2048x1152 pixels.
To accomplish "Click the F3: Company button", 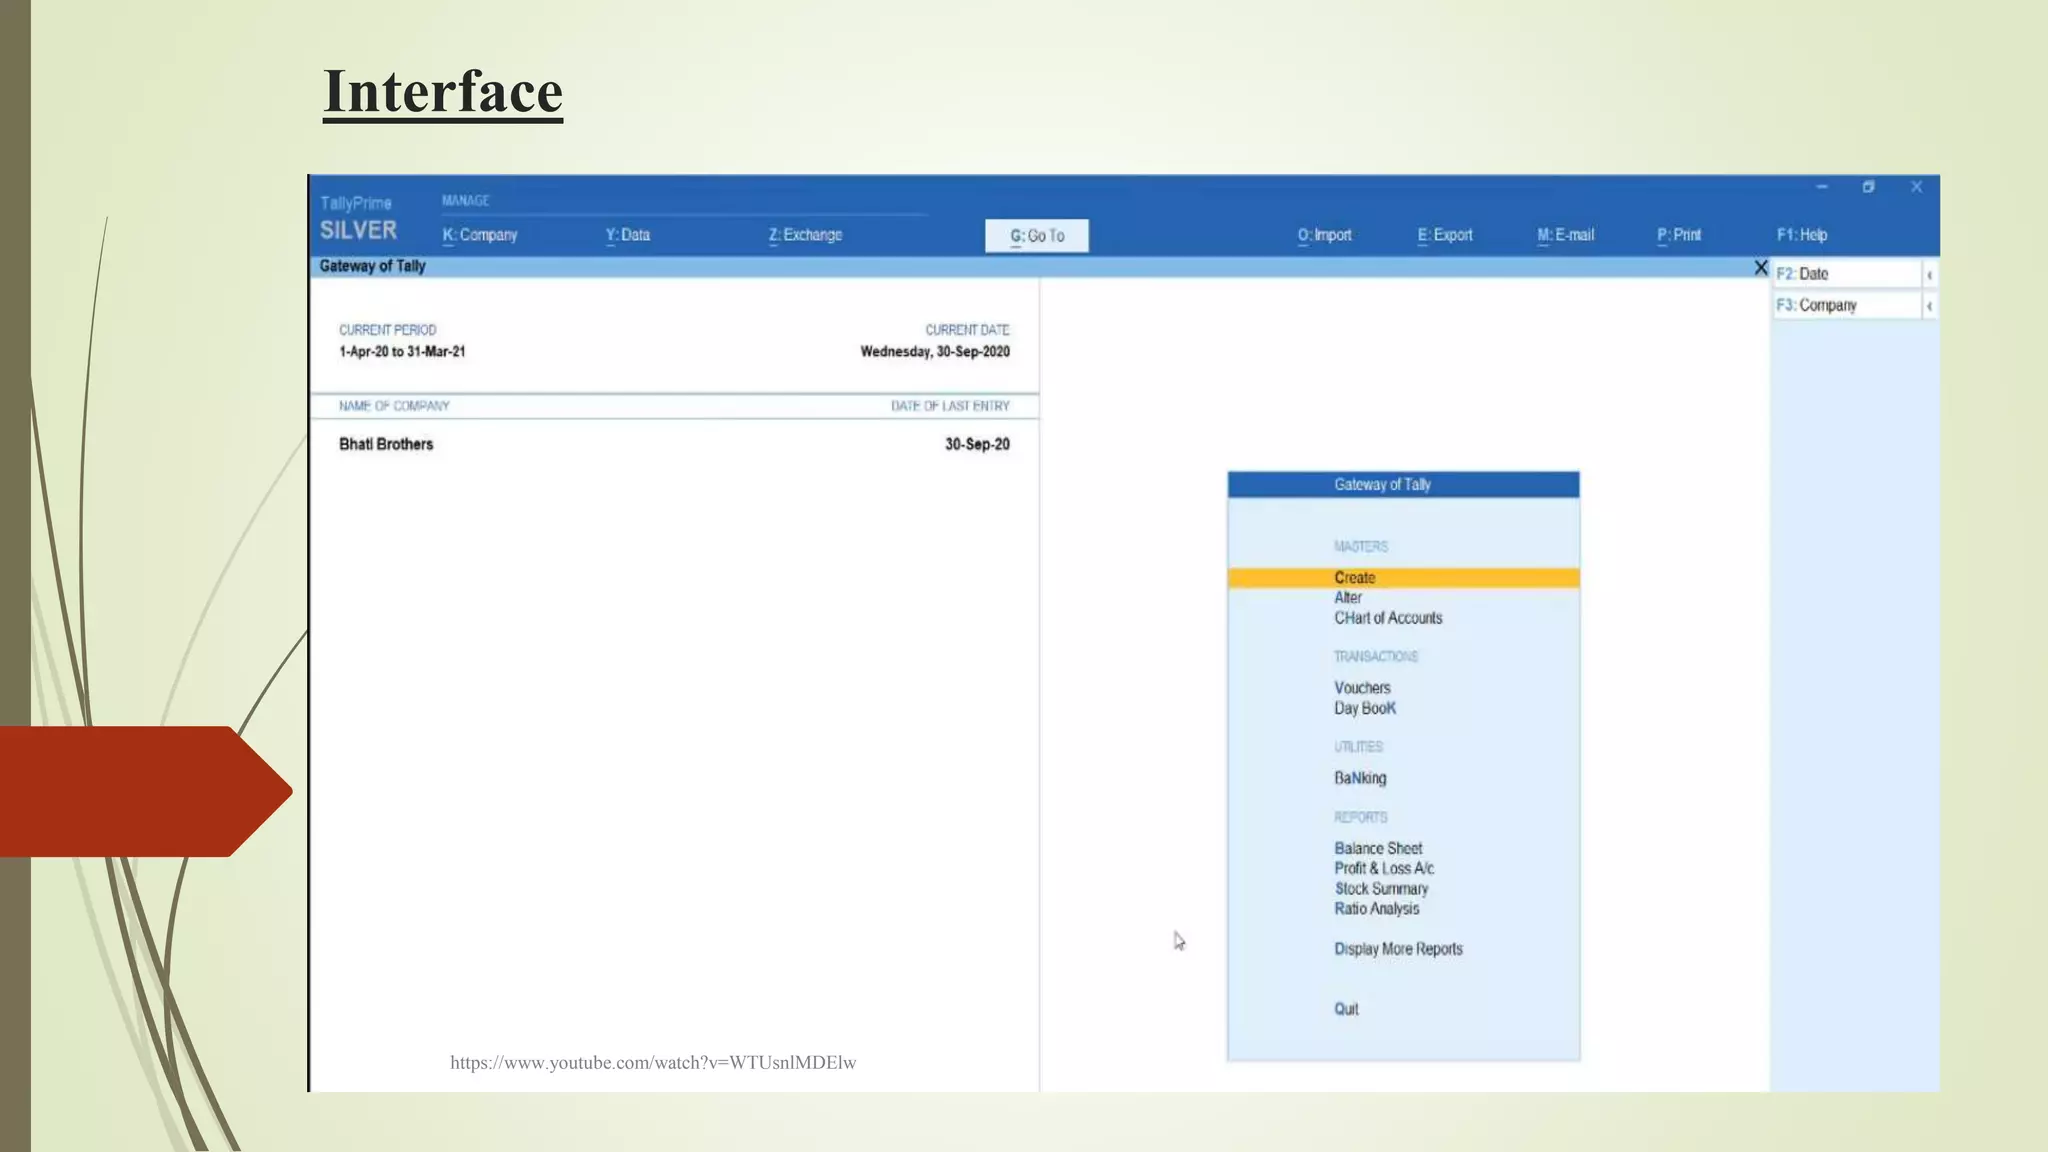I will 1847,305.
